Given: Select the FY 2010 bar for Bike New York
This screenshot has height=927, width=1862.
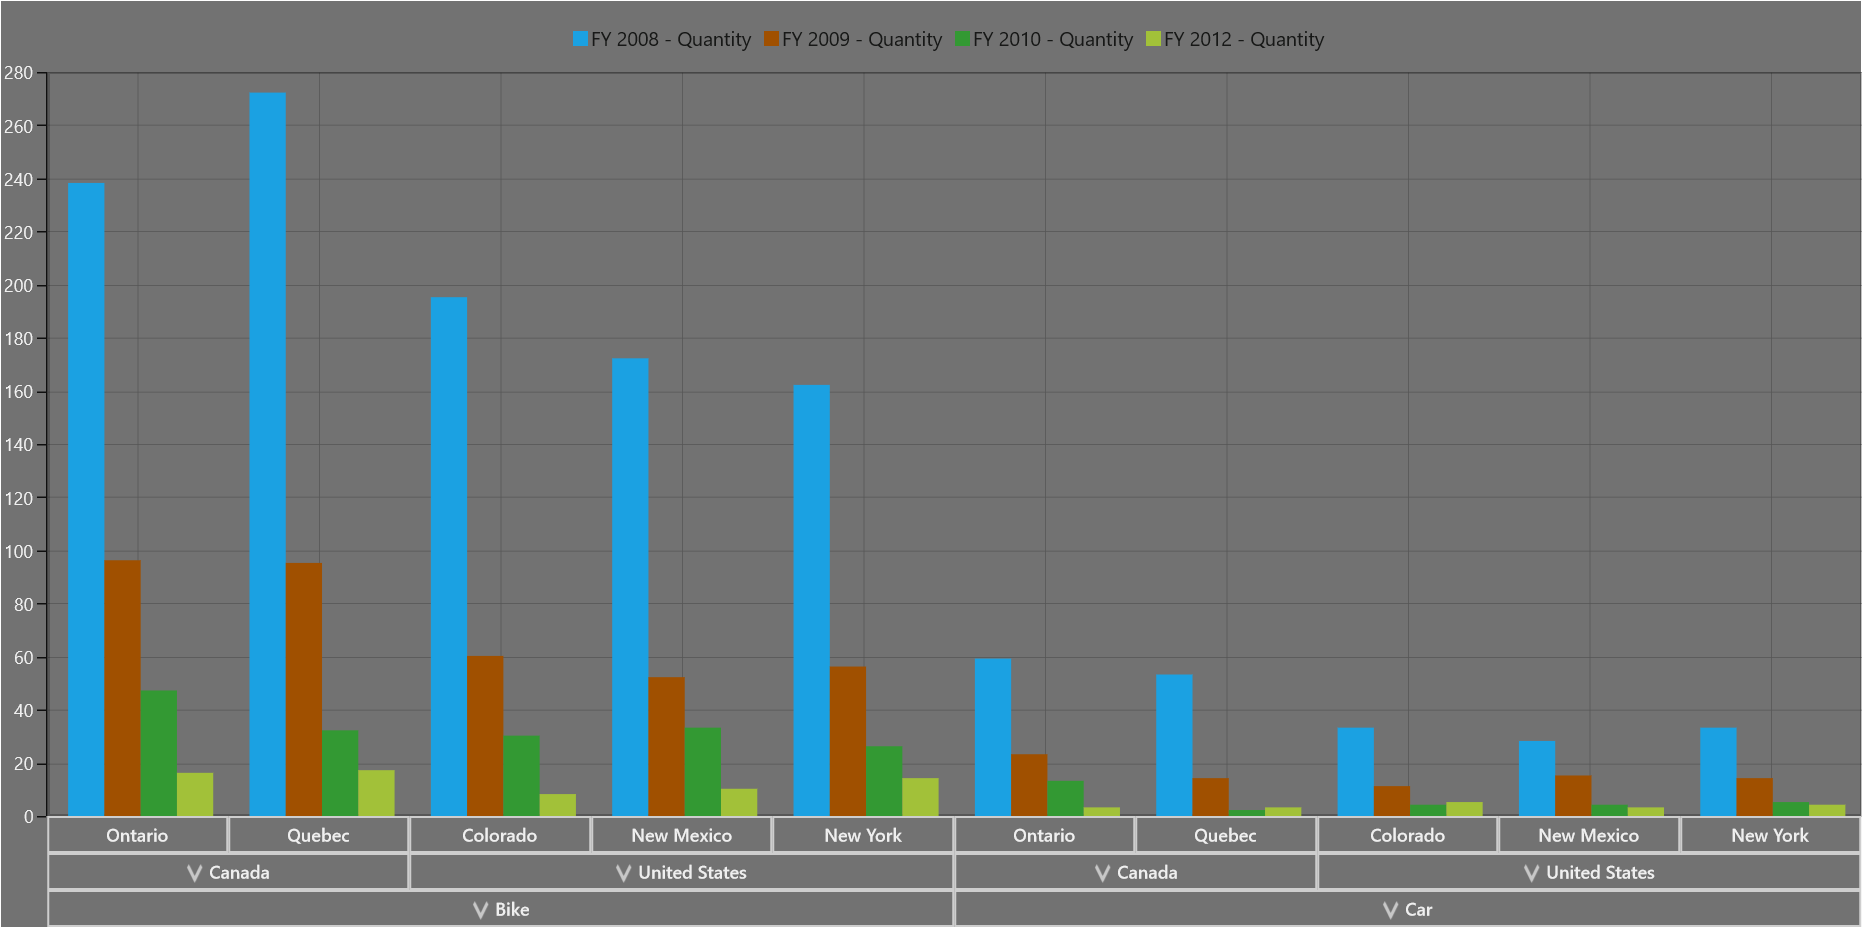Looking at the screenshot, I should click(x=884, y=781).
